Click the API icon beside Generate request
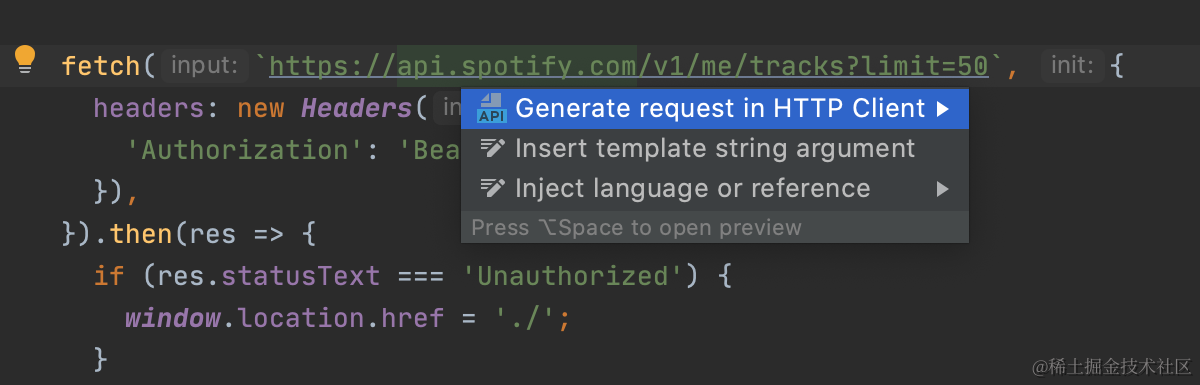Viewport: 1200px width, 385px height. 492,109
